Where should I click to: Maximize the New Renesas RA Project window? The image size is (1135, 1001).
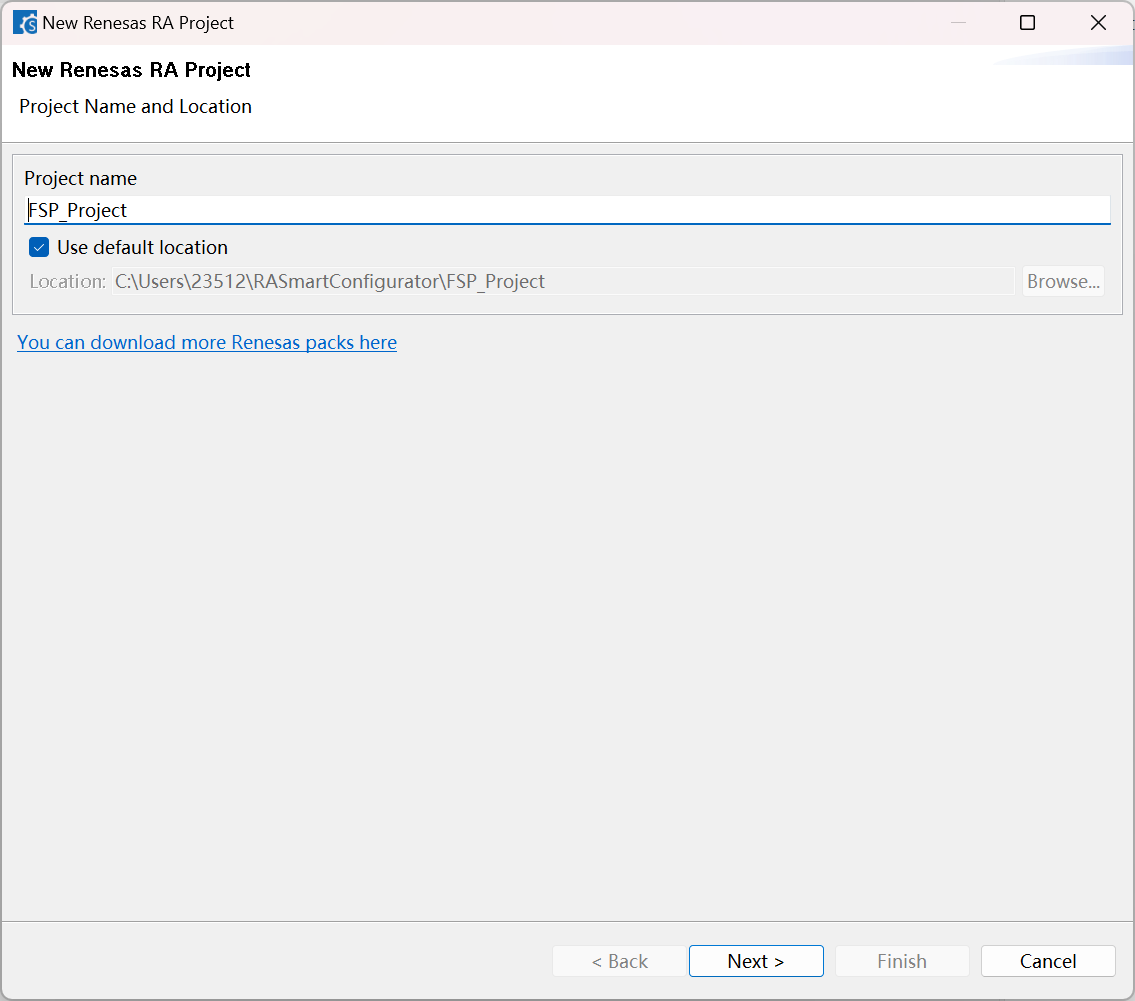1027,22
